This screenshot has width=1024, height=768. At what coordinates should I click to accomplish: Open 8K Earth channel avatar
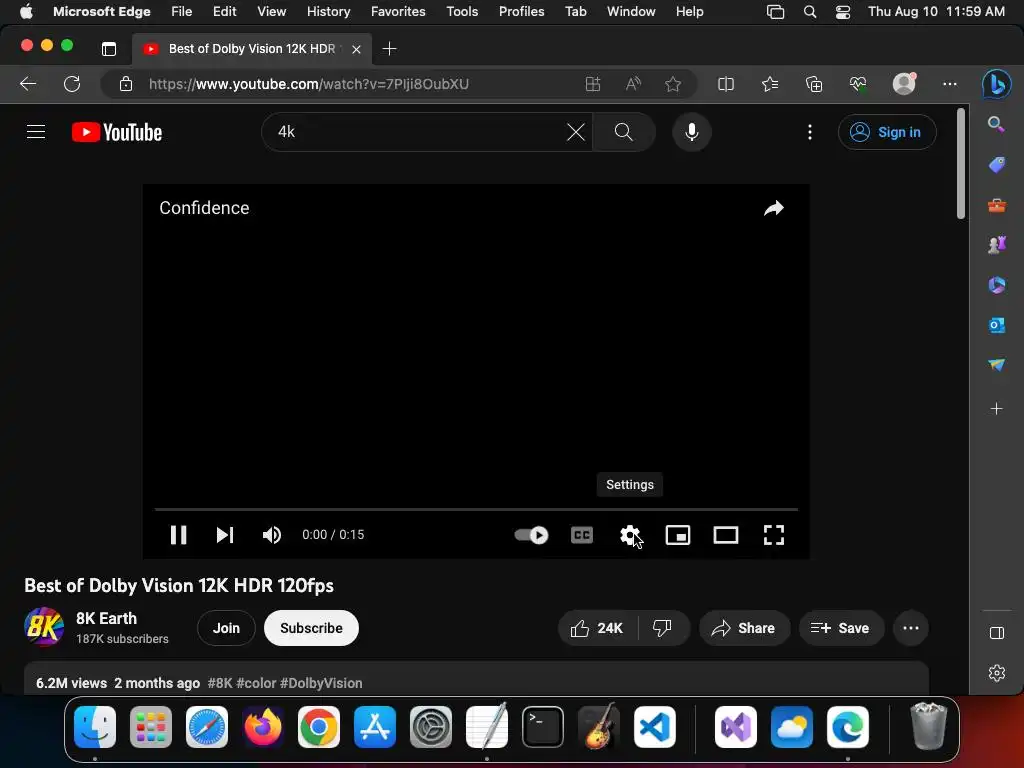(44, 627)
